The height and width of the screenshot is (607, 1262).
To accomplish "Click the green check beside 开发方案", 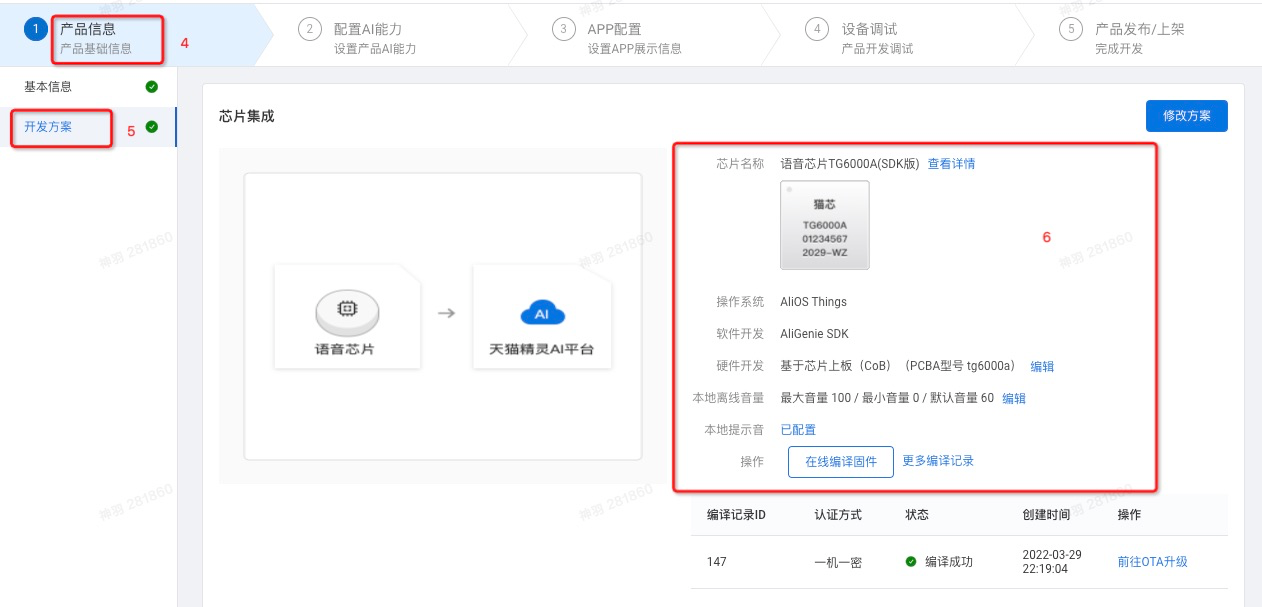I will [151, 127].
